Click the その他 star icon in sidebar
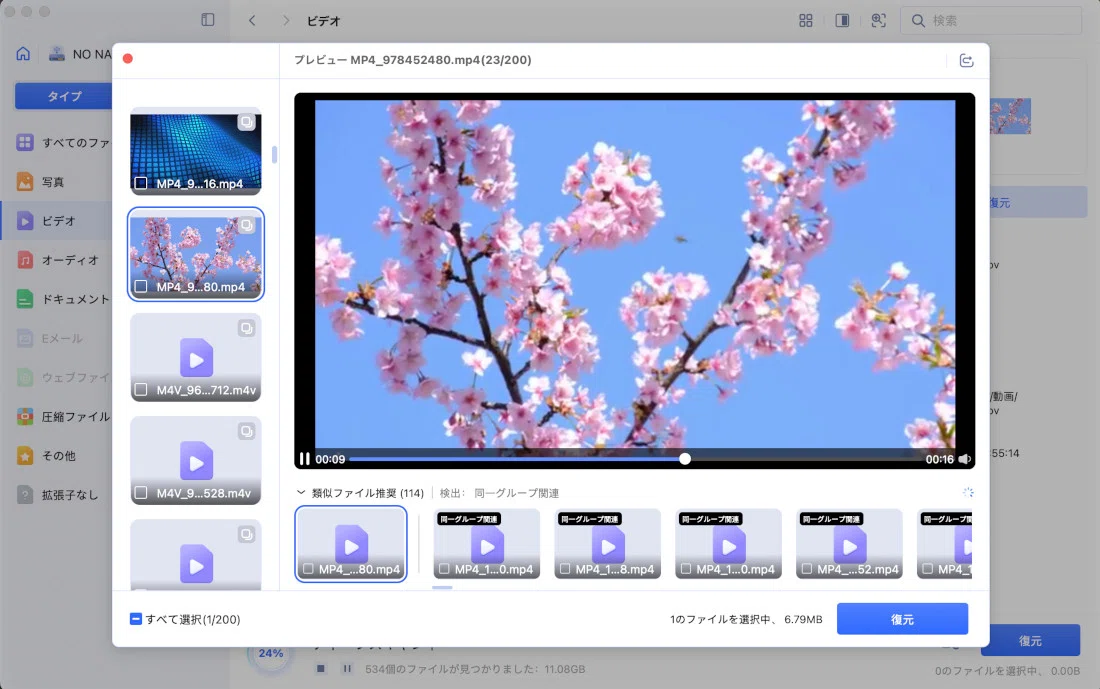Image resolution: width=1100 pixels, height=689 pixels. 25,456
